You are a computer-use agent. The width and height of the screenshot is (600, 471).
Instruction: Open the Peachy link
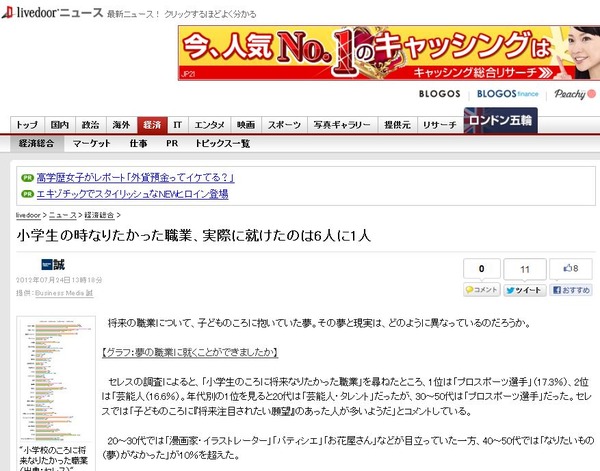coord(575,94)
